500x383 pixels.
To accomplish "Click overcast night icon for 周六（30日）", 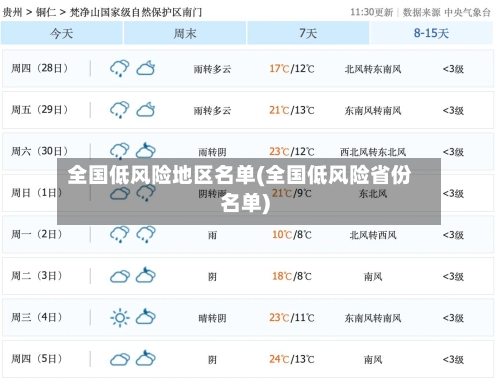I will coord(146,150).
